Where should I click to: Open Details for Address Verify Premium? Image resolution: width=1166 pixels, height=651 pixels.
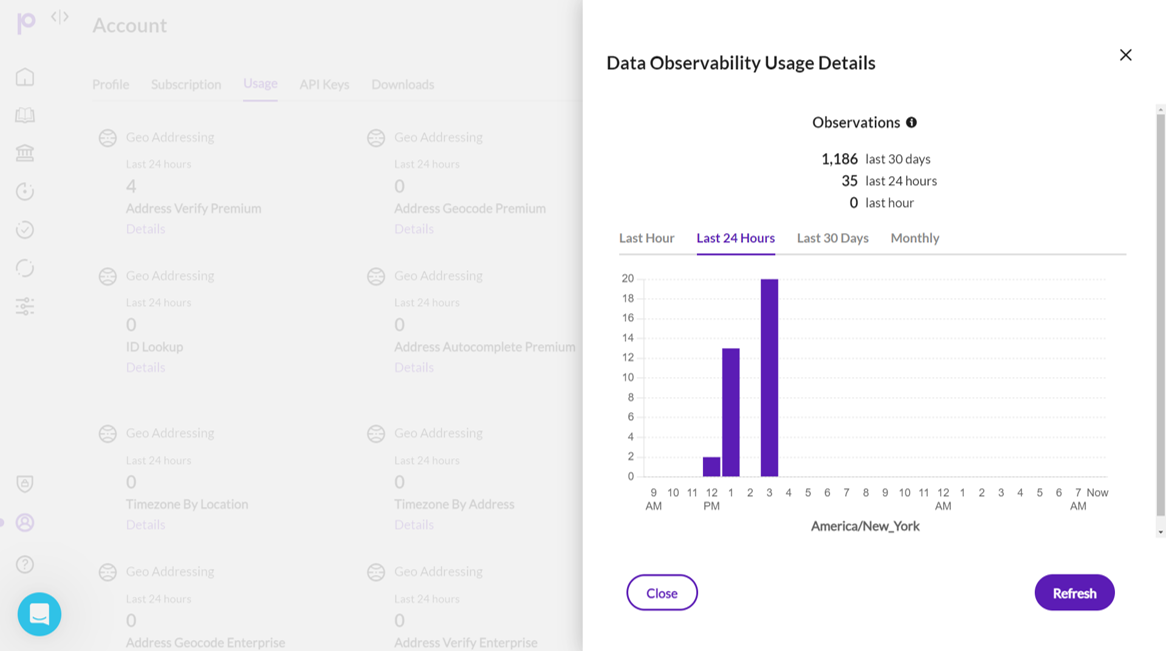click(145, 229)
